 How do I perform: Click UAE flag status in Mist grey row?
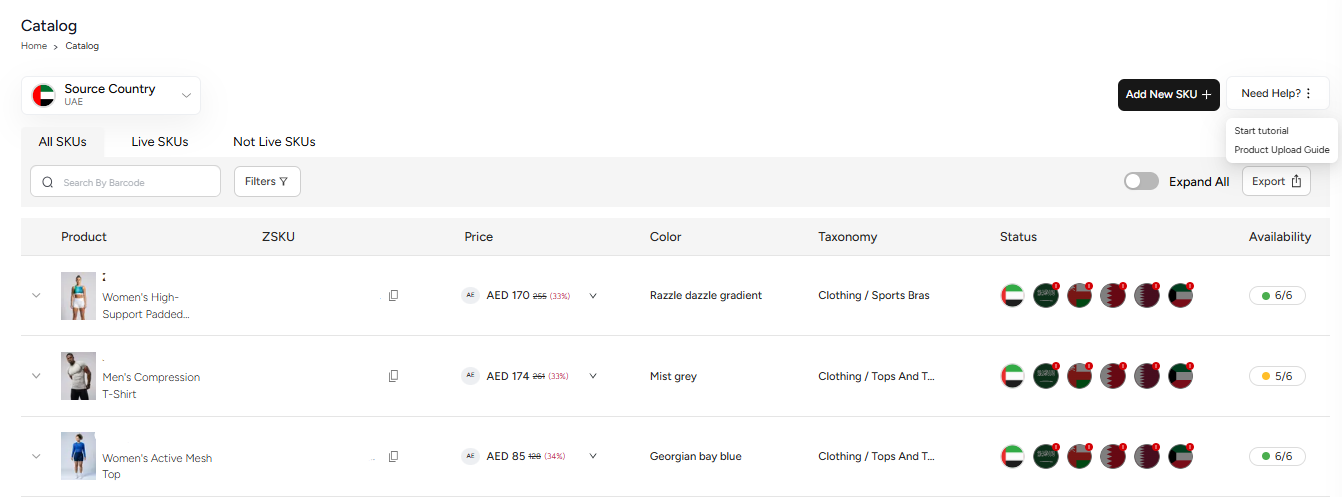coord(1012,376)
